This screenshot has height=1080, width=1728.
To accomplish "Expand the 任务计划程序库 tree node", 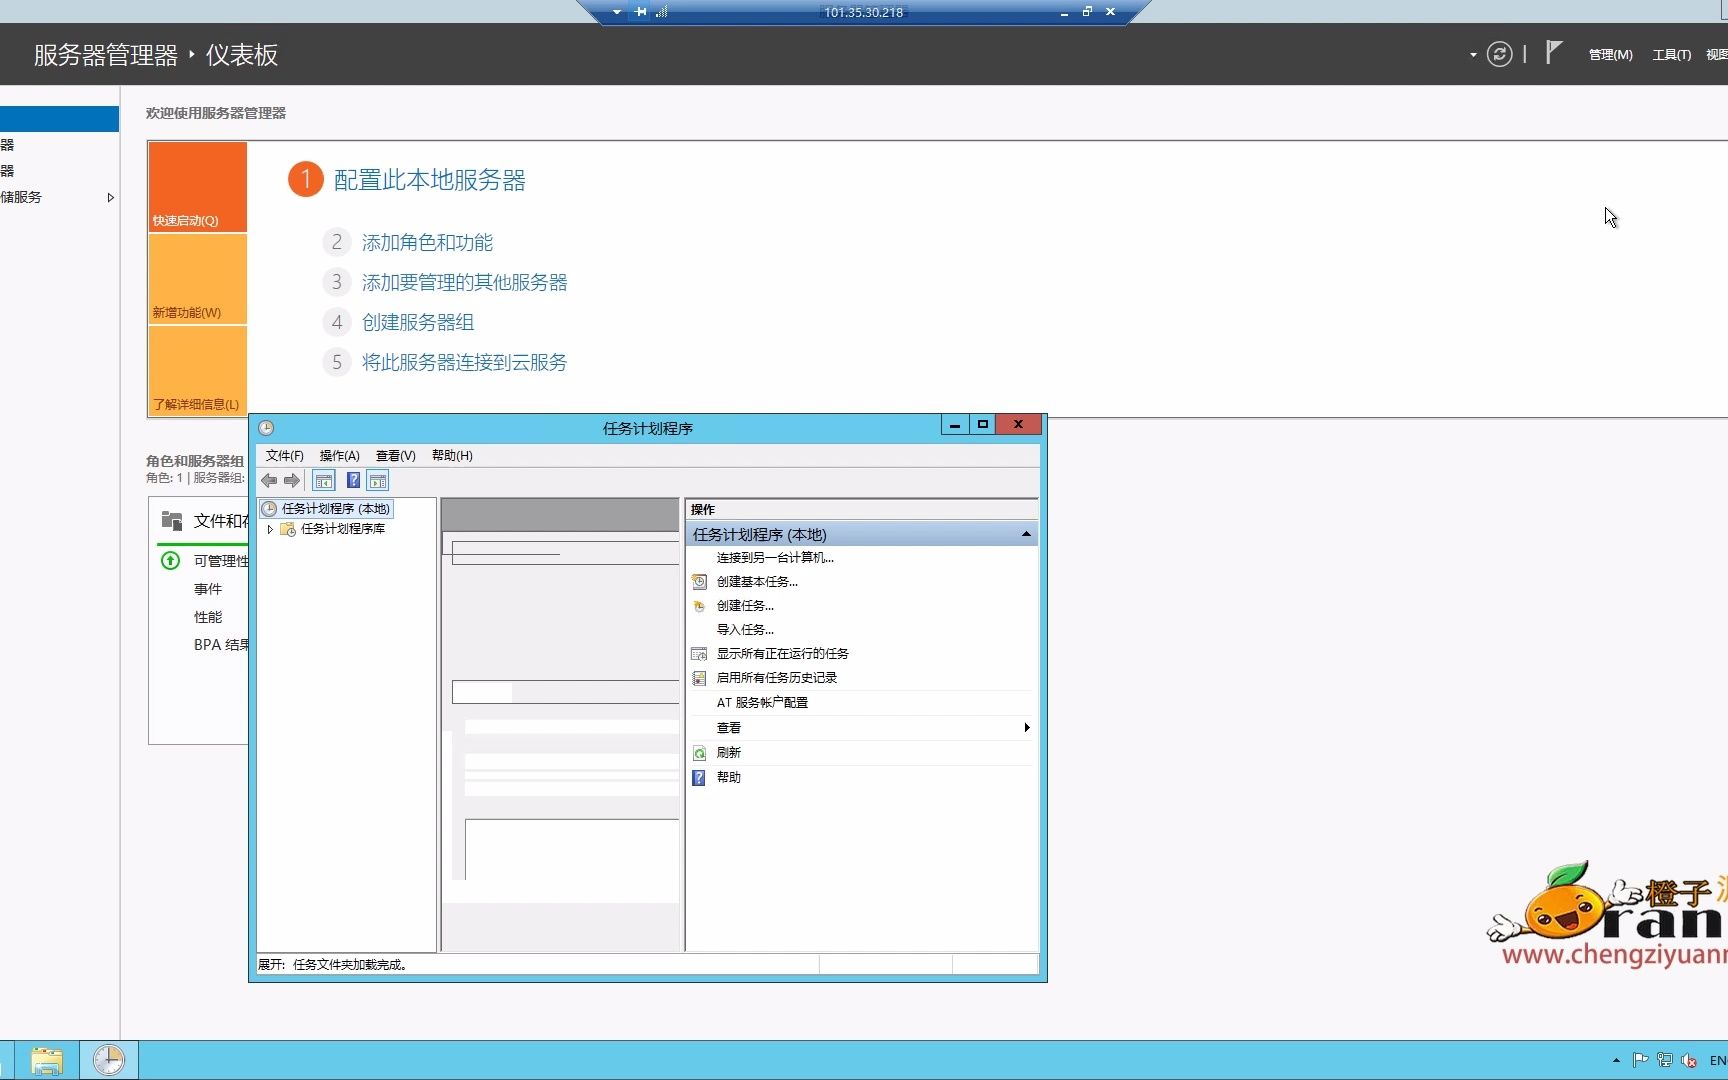I will pyautogui.click(x=270, y=529).
